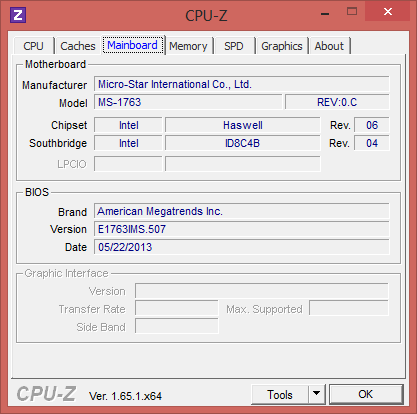The image size is (417, 414).
Task: Click the OK button
Action: point(366,394)
